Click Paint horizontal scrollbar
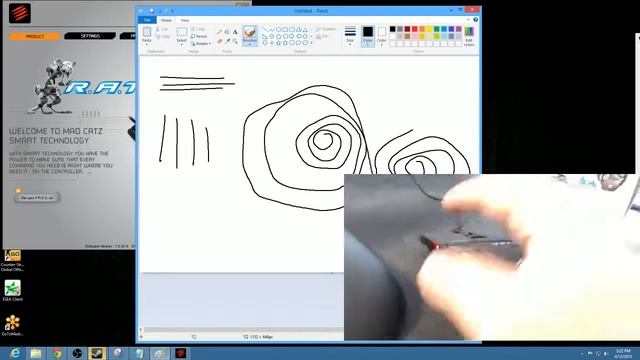 (x=243, y=329)
